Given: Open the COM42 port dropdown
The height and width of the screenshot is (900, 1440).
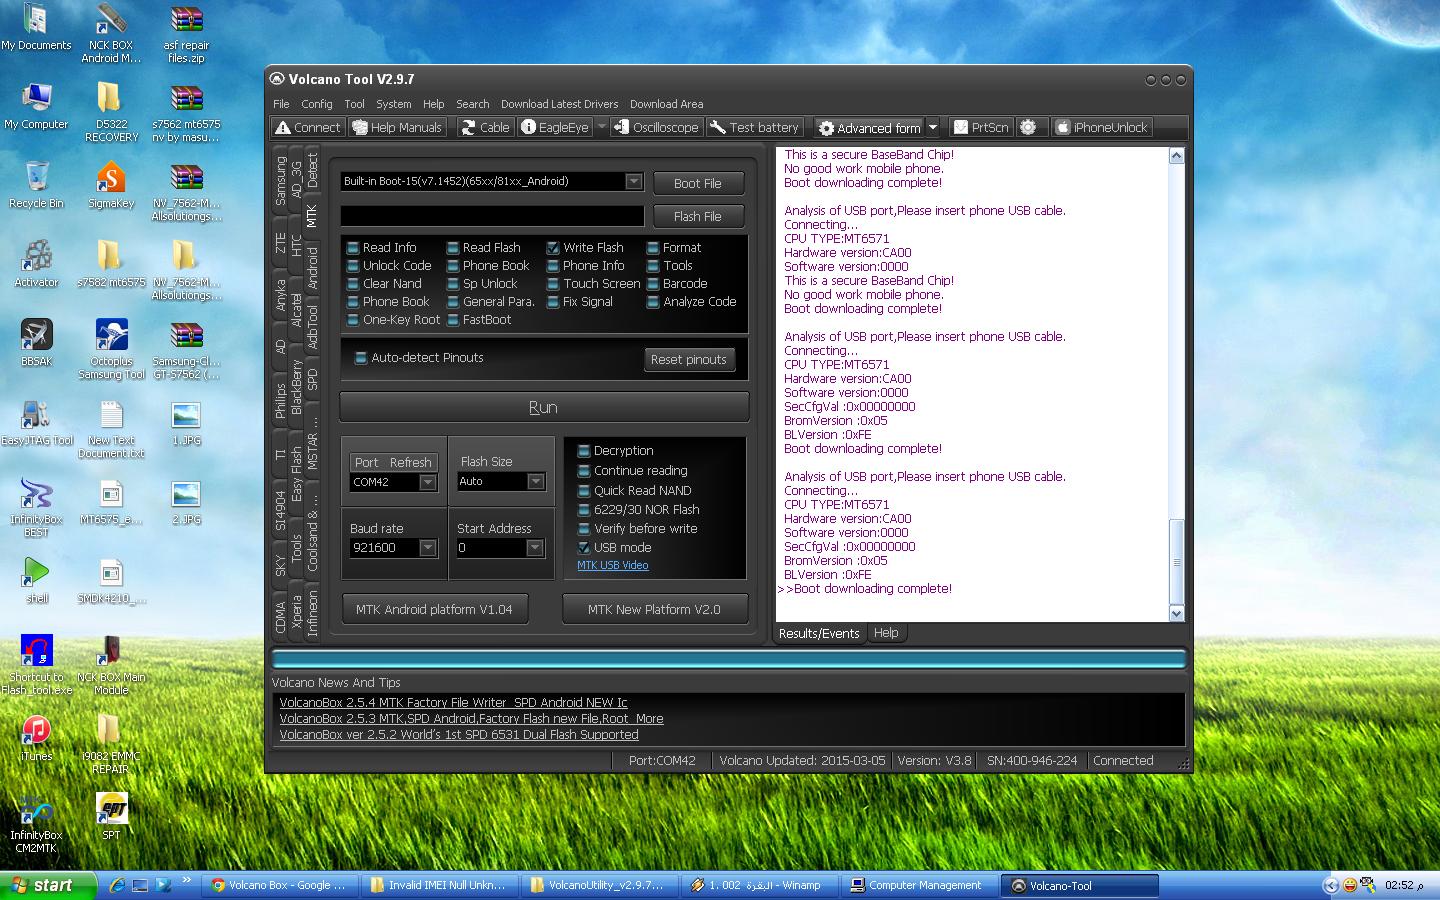Looking at the screenshot, I should 427,482.
